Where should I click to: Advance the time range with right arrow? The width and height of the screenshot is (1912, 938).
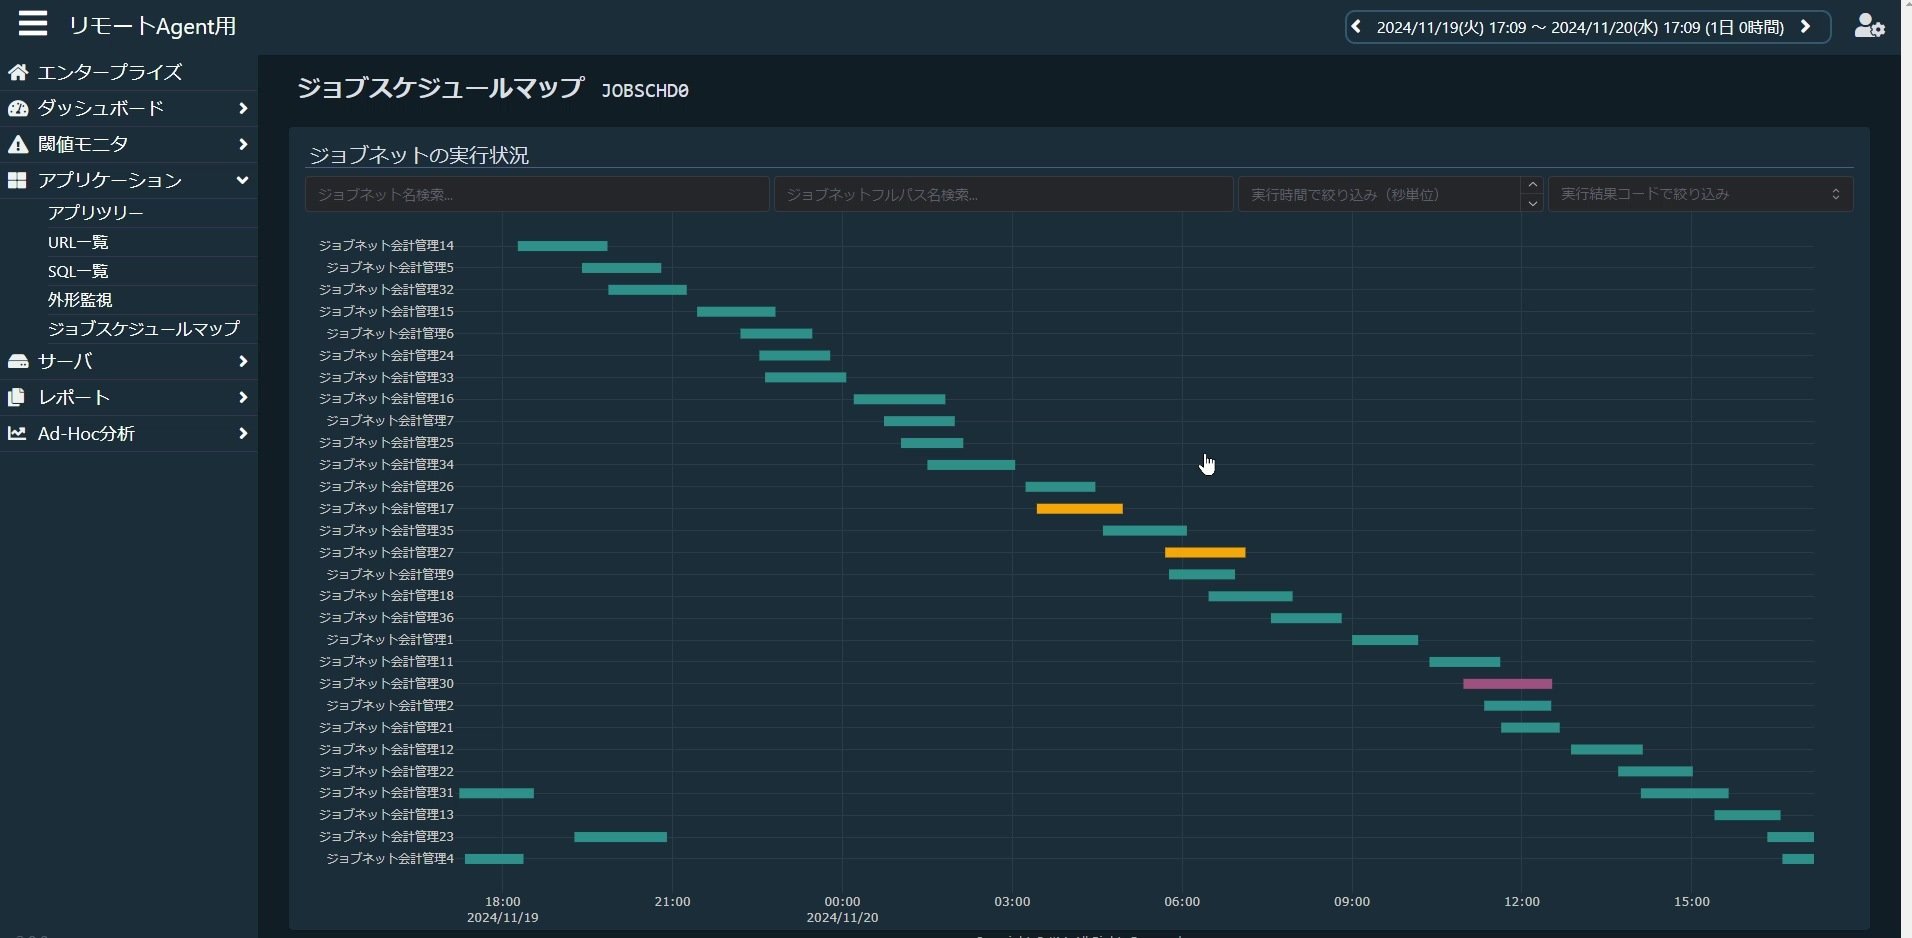point(1806,26)
